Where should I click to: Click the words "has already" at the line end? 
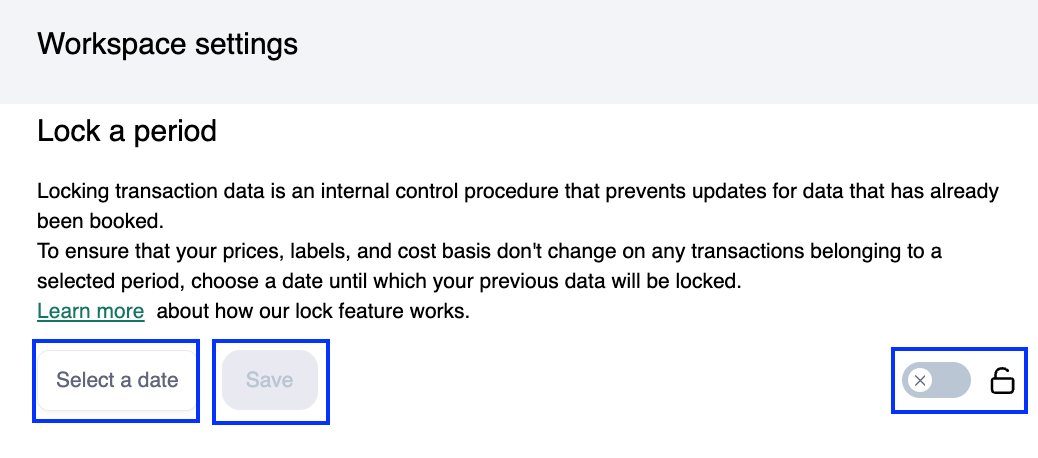click(x=950, y=190)
